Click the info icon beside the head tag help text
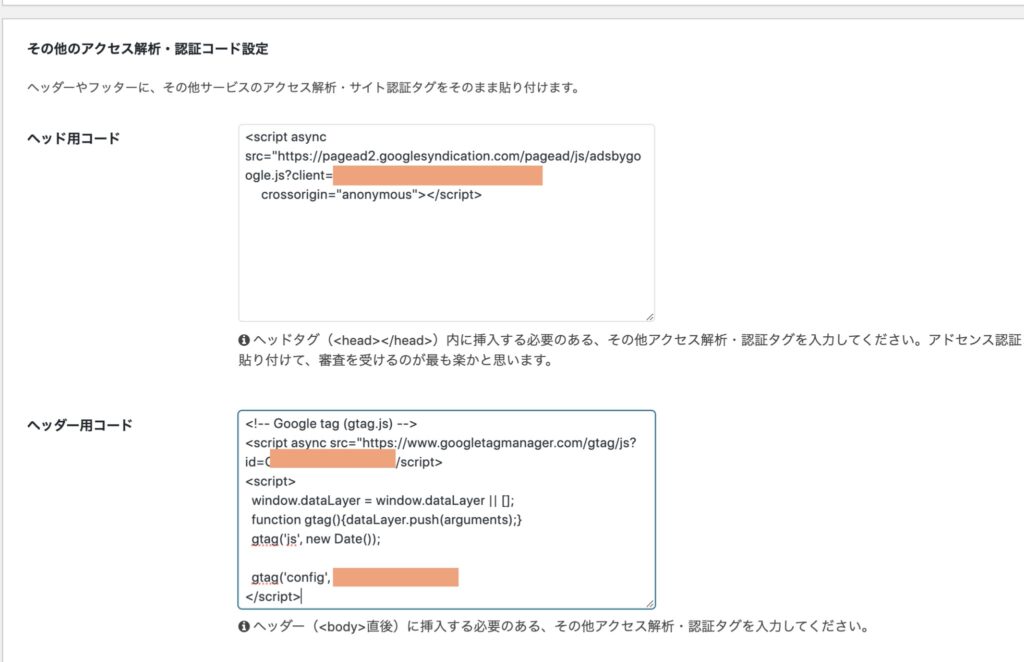This screenshot has width=1024, height=662. point(244,340)
